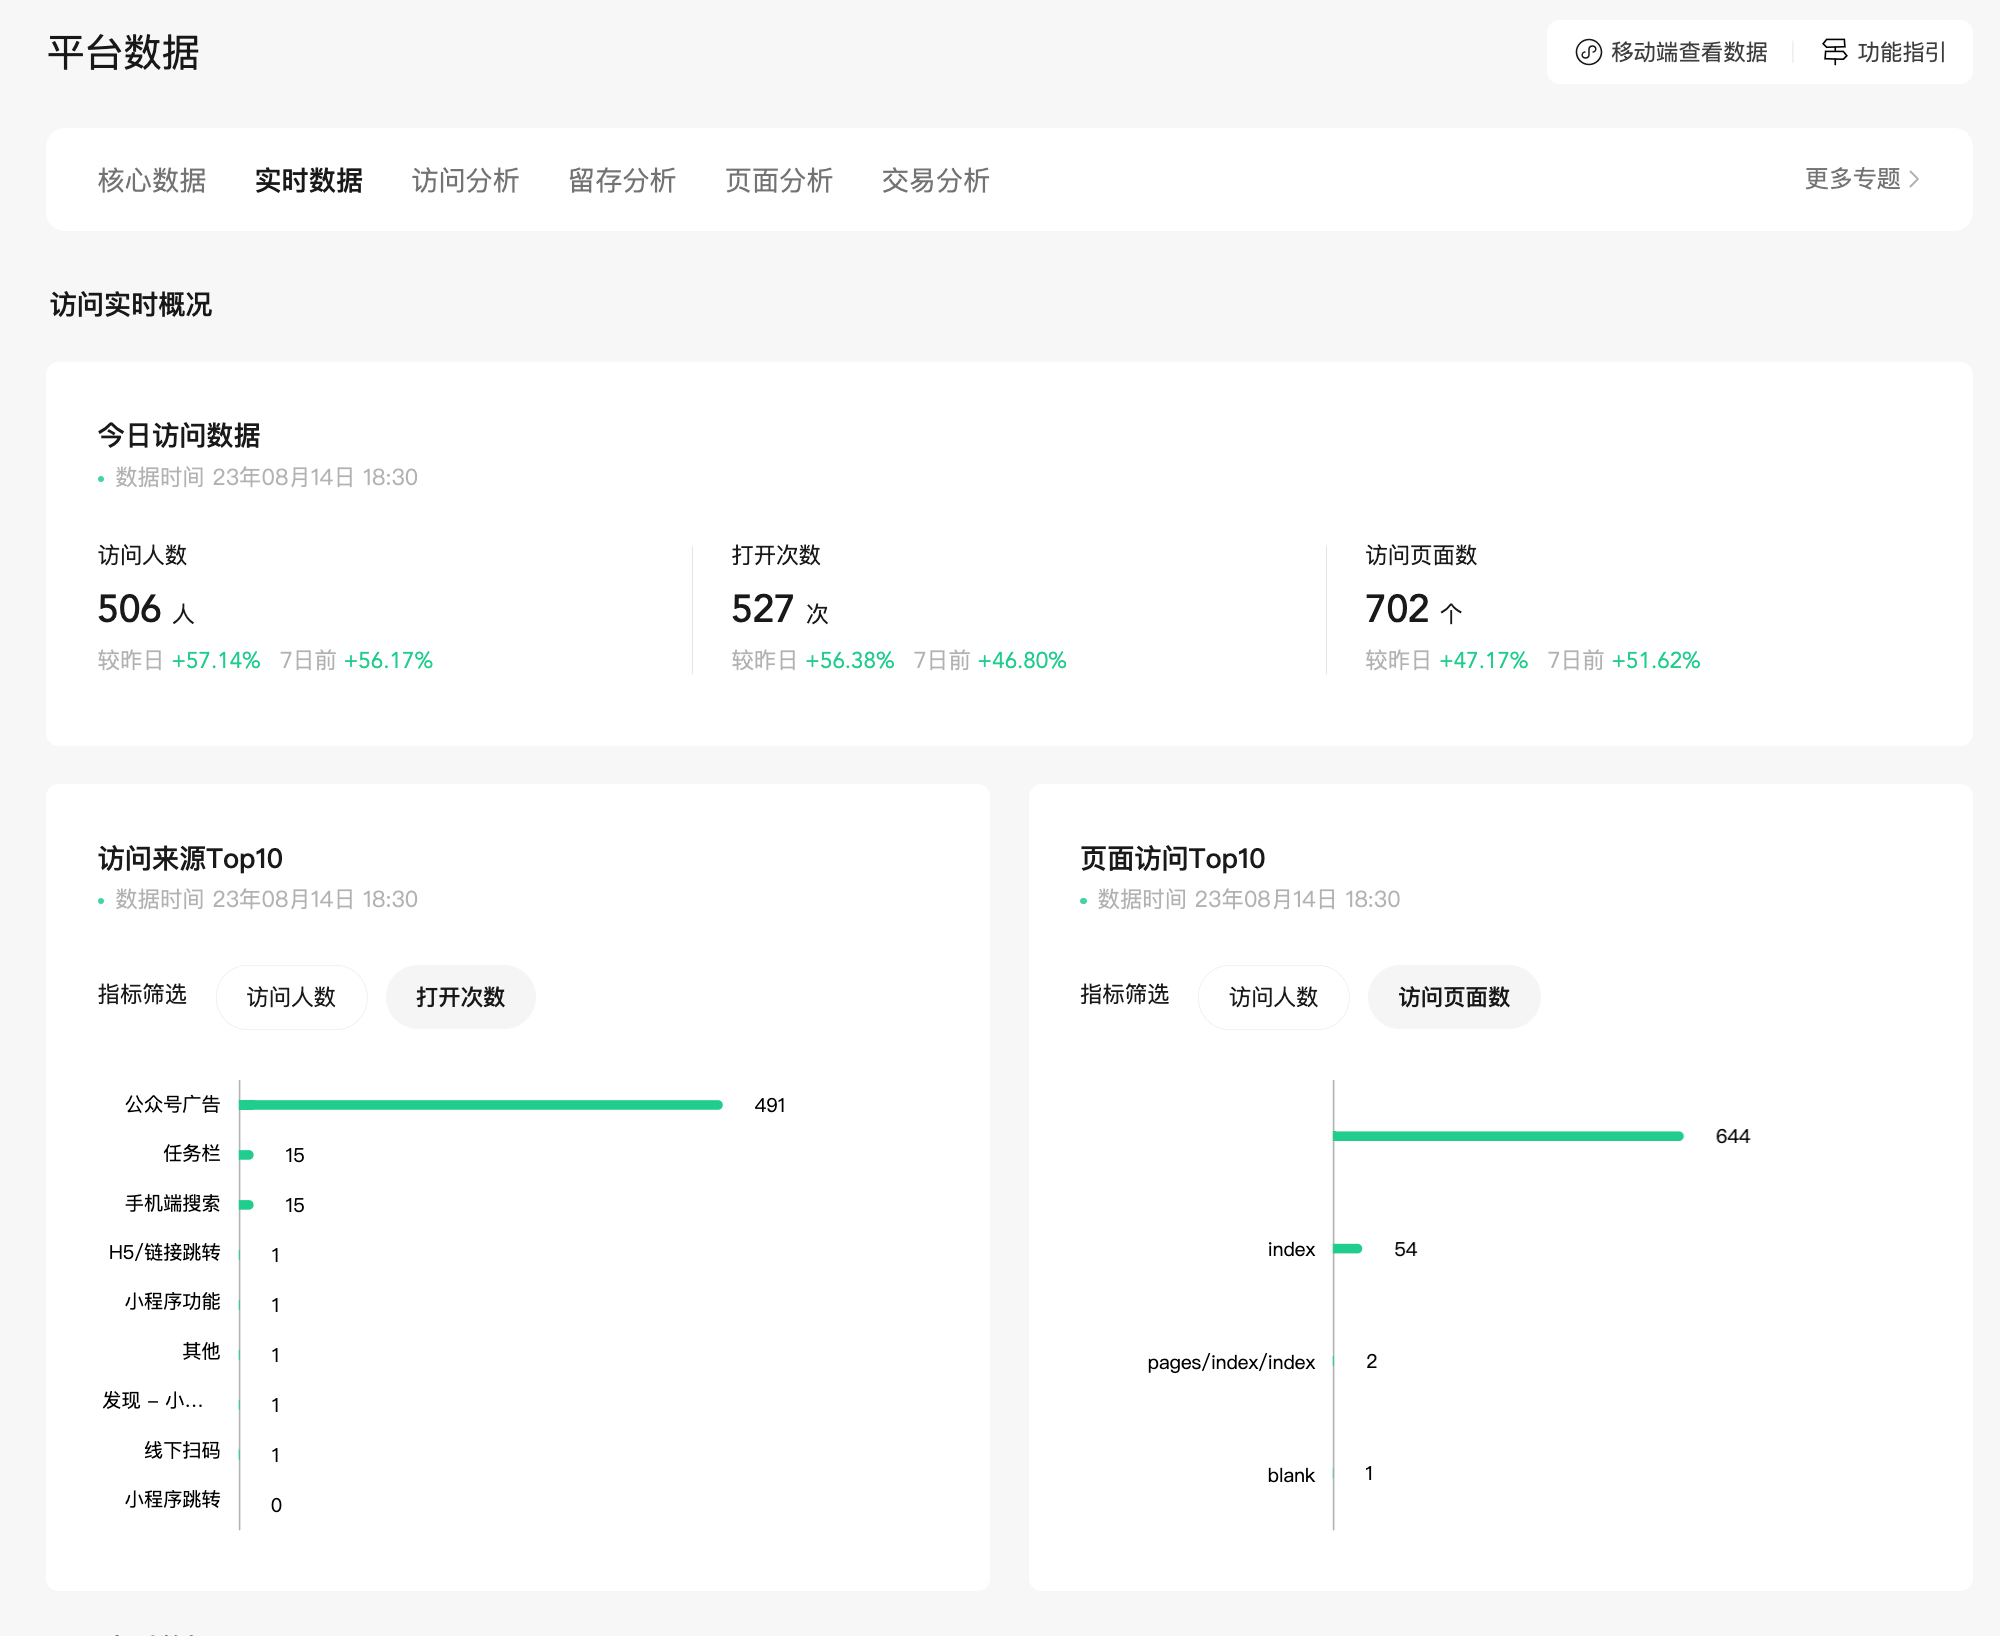Click the 任务栏 source row label
The image size is (2000, 1636).
(x=191, y=1154)
